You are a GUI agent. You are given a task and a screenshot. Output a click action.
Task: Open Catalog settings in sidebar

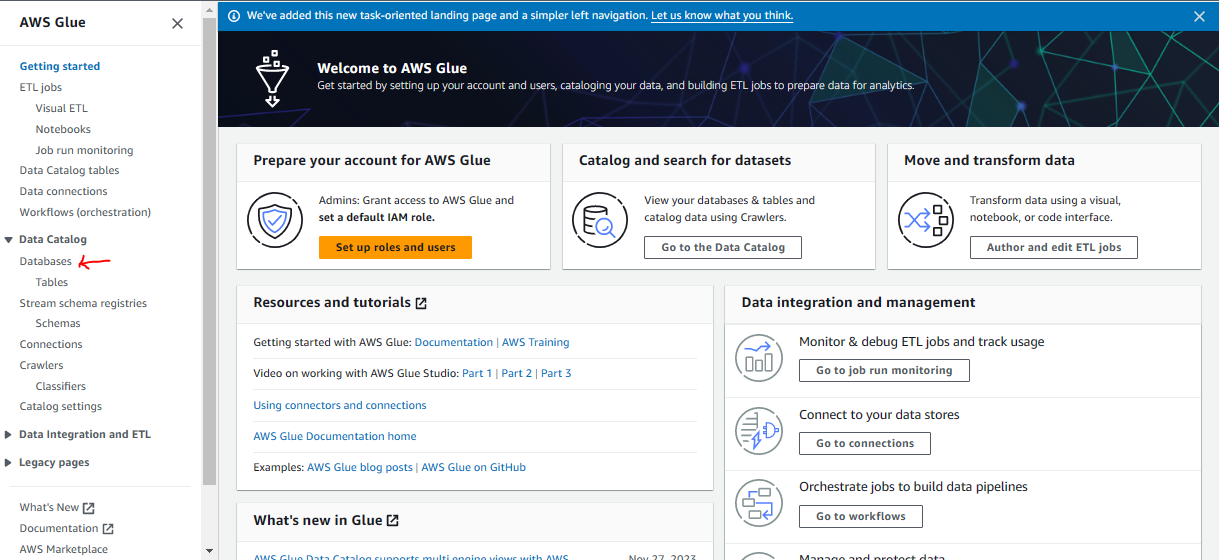click(61, 406)
